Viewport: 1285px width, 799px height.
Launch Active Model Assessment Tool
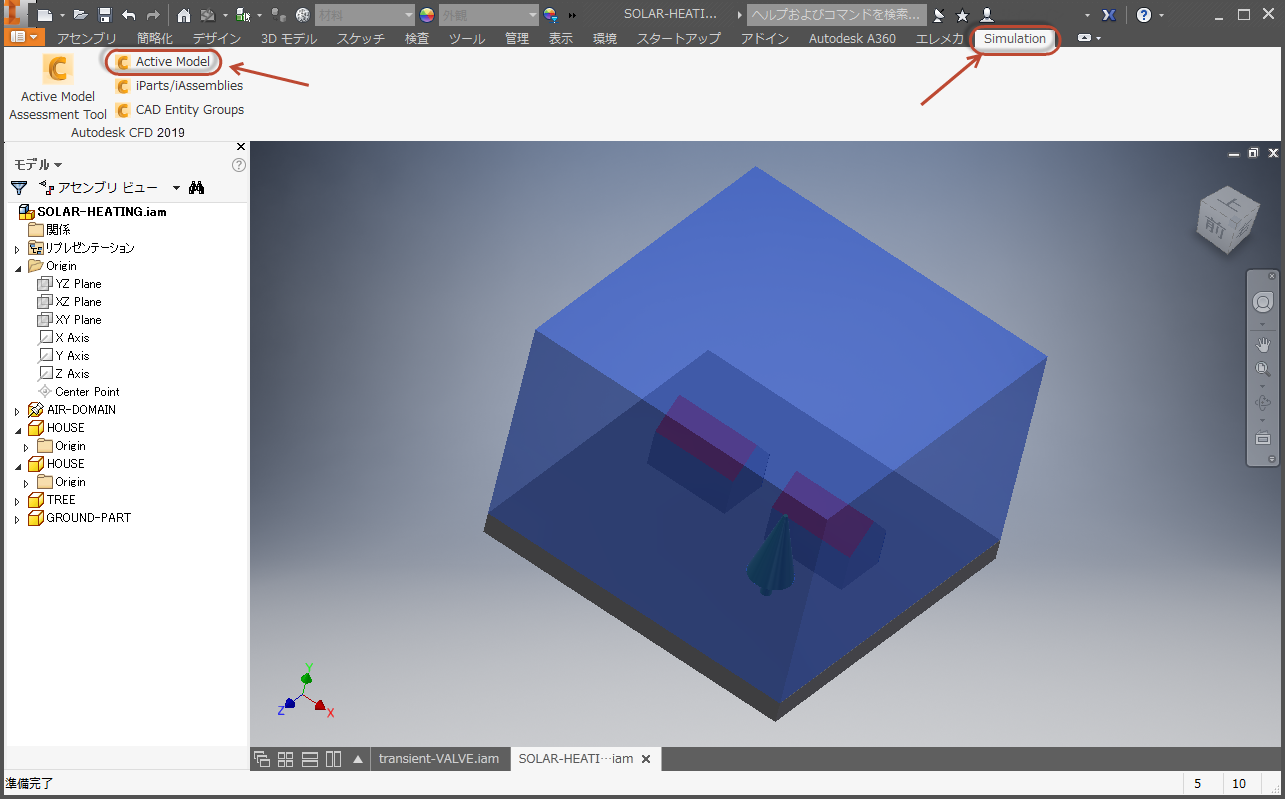58,87
